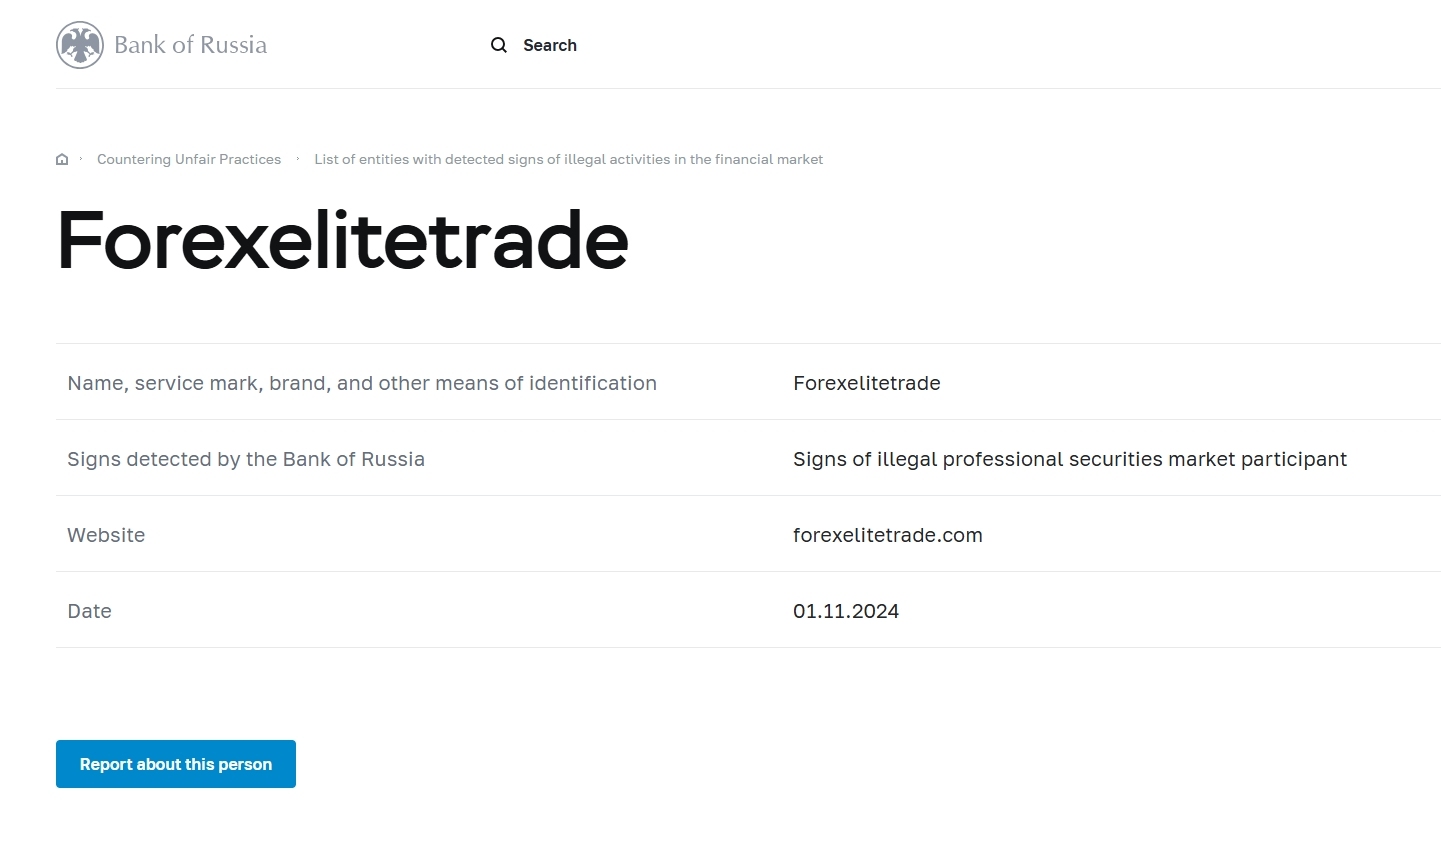Open the List of entities breadcrumb link
The height and width of the screenshot is (843, 1441).
(568, 159)
